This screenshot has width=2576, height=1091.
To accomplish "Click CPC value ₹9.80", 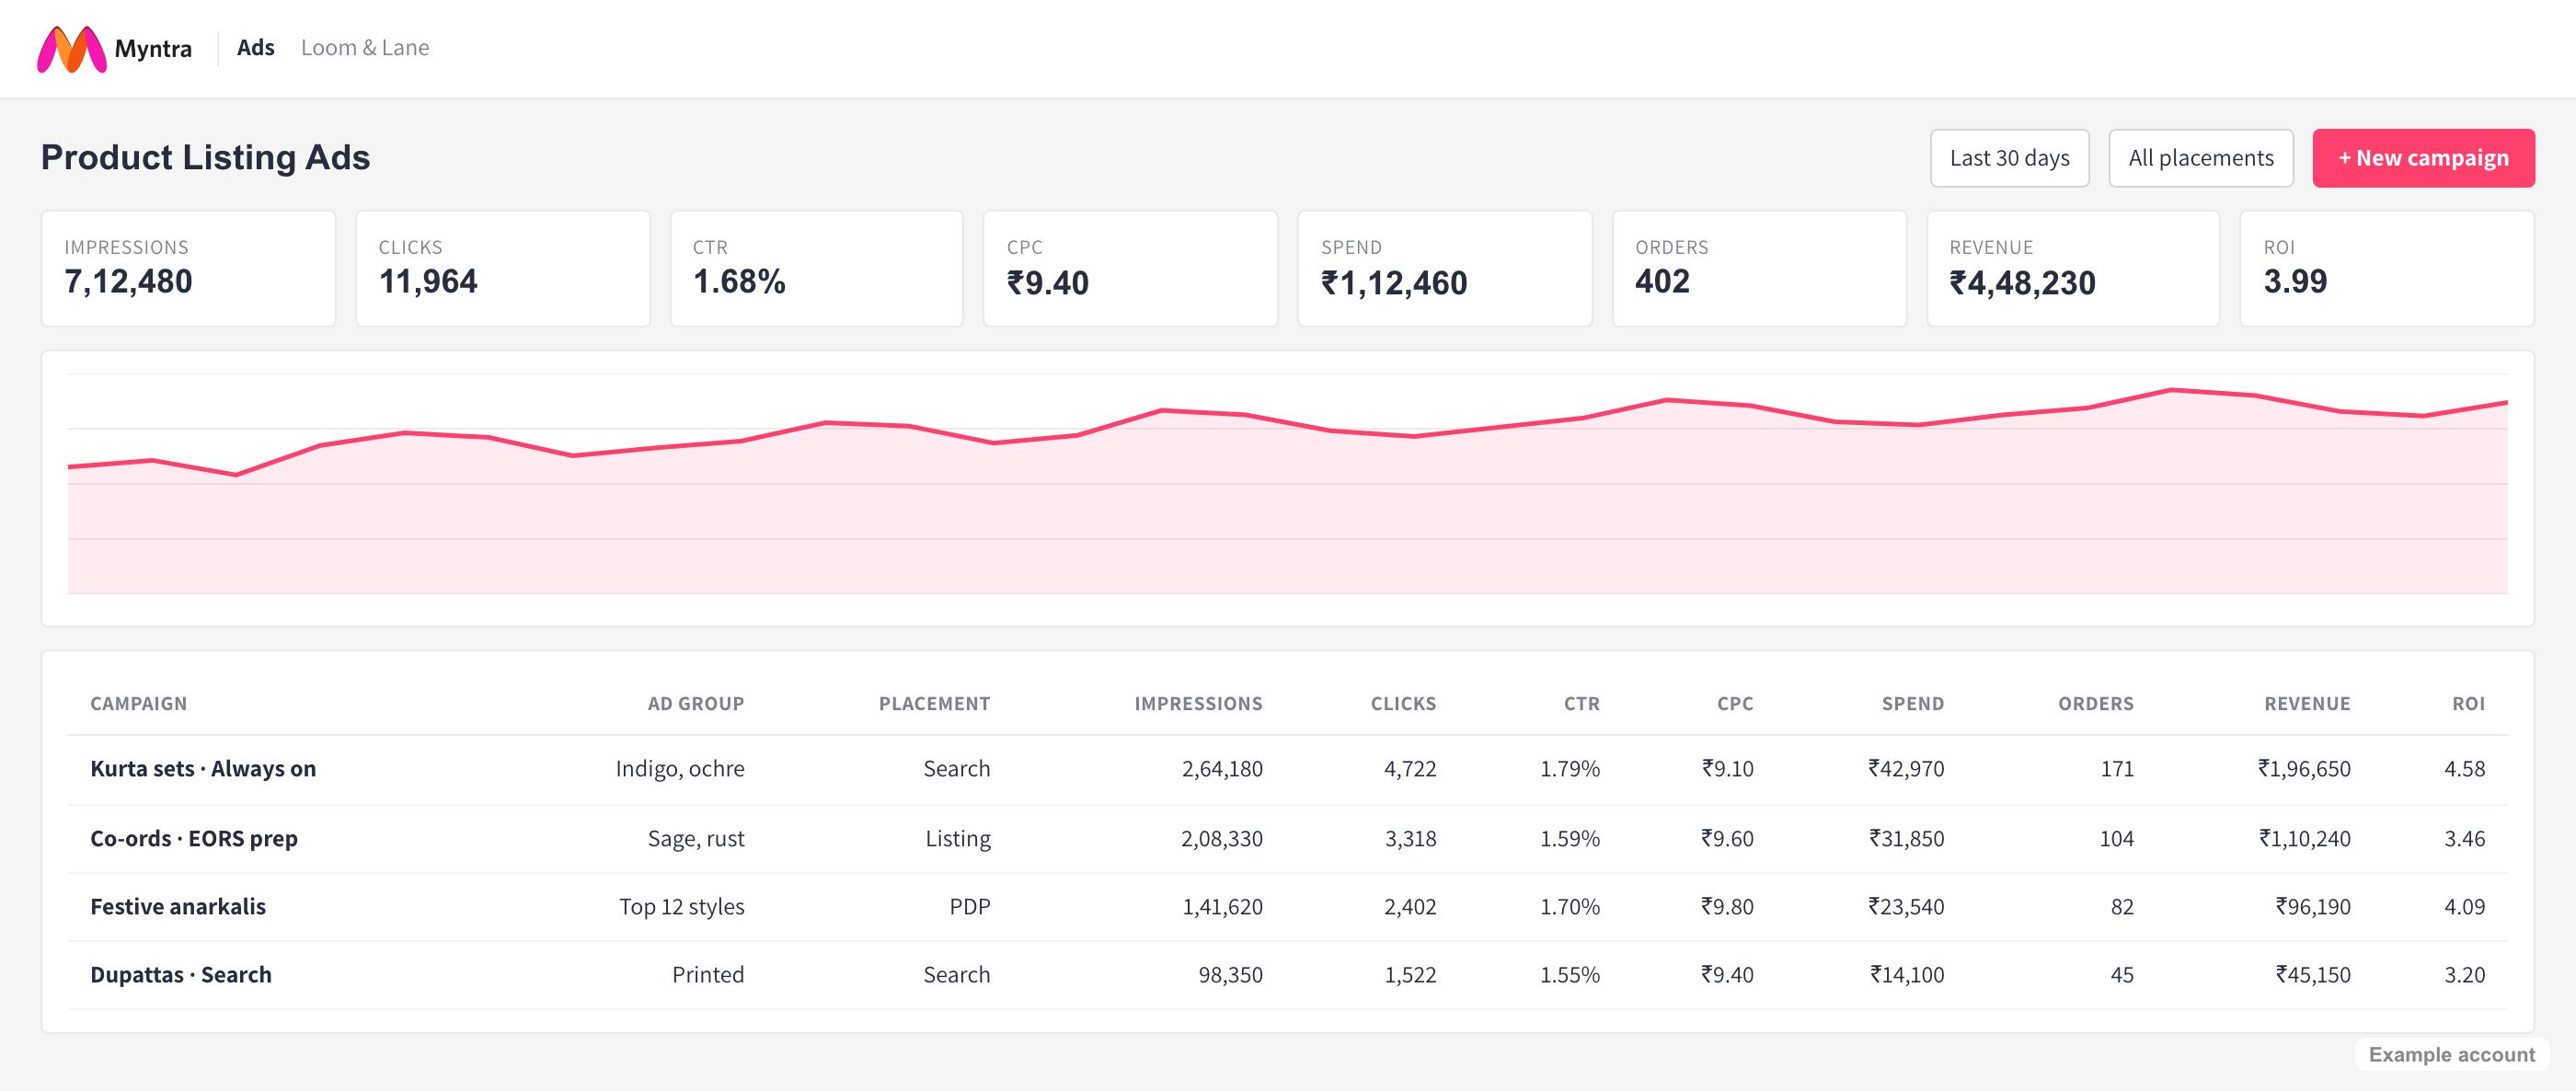I will [x=1728, y=906].
